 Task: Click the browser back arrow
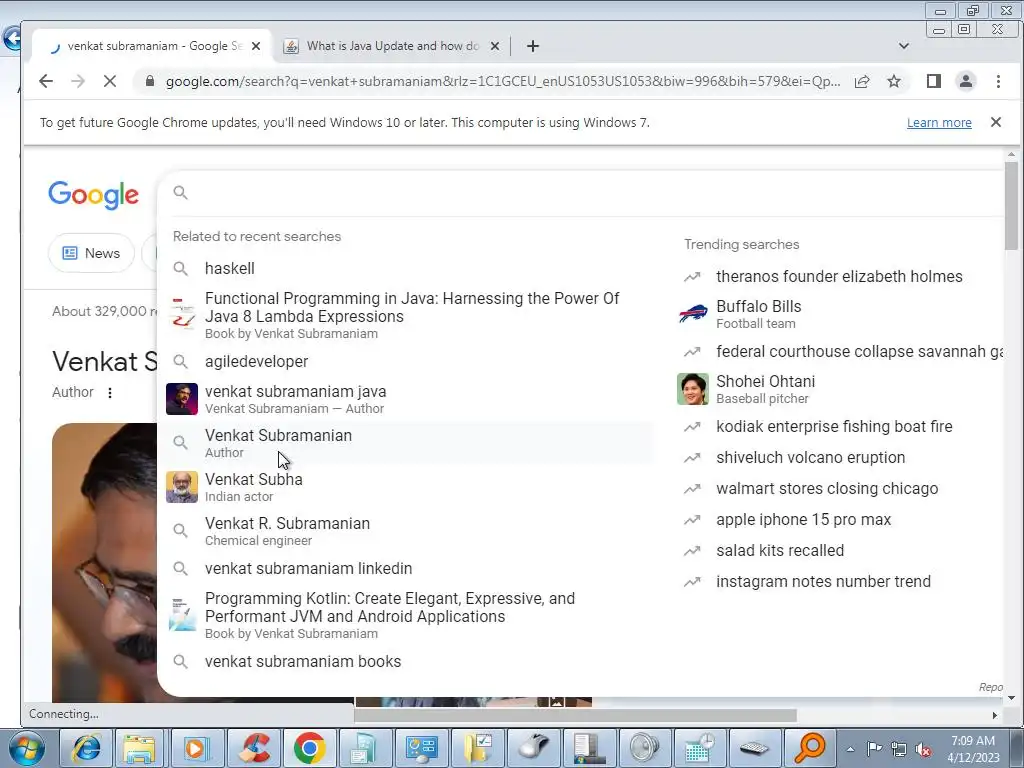[x=46, y=81]
